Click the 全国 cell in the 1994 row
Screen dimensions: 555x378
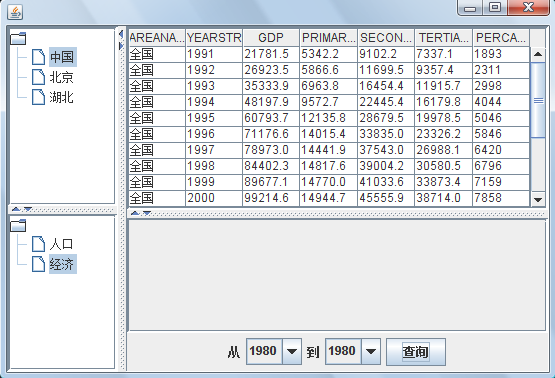[157, 102]
